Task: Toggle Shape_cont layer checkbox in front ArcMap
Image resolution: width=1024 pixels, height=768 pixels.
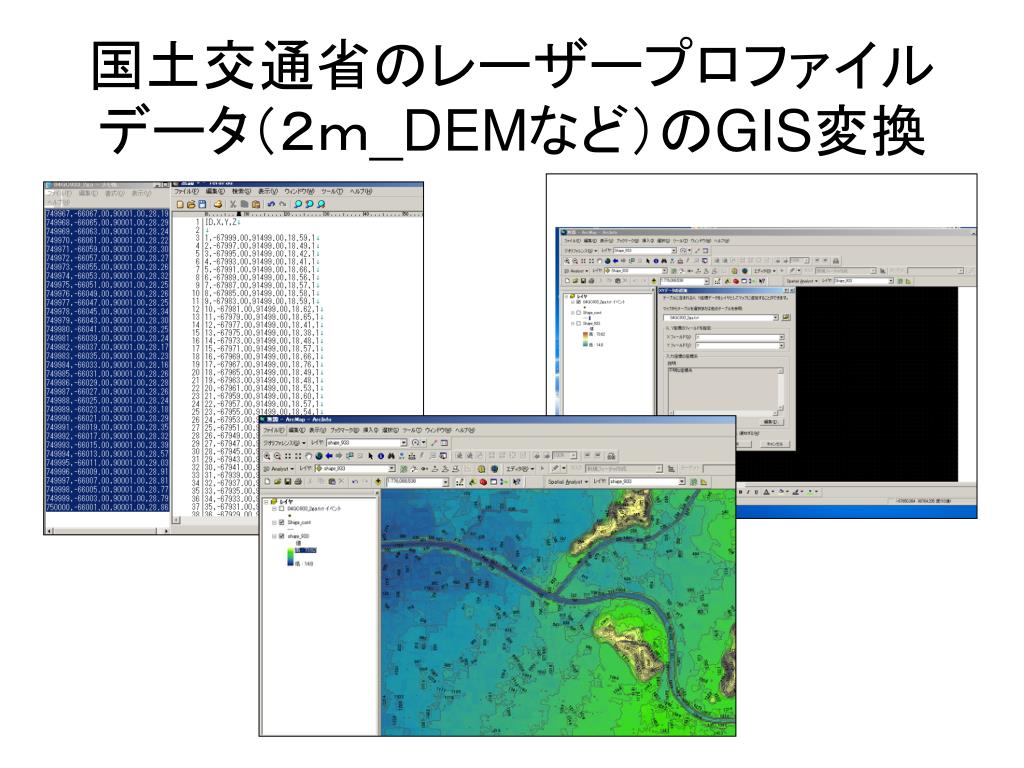Action: (281, 522)
